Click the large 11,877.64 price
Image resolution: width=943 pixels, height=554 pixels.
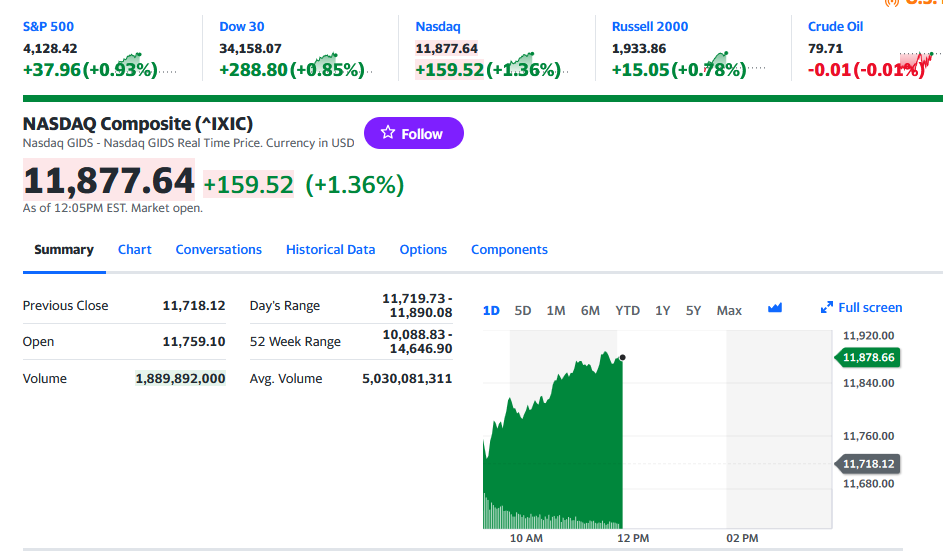pos(109,180)
